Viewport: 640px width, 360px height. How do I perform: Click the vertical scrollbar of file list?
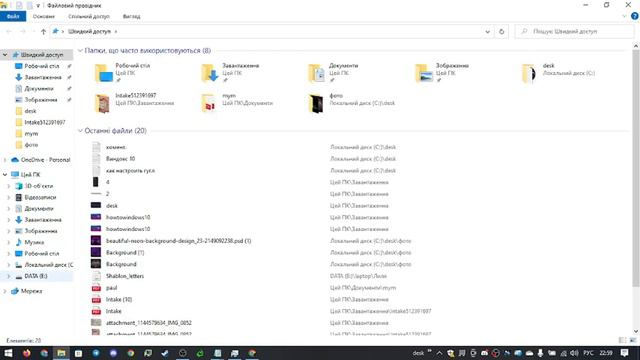coord(636,167)
